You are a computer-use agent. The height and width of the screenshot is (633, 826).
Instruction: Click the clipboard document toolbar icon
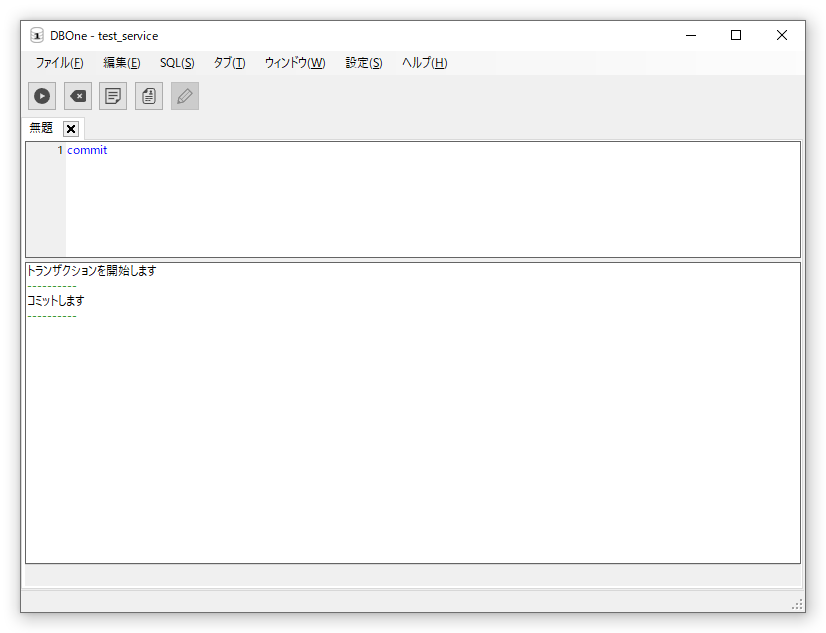point(149,96)
